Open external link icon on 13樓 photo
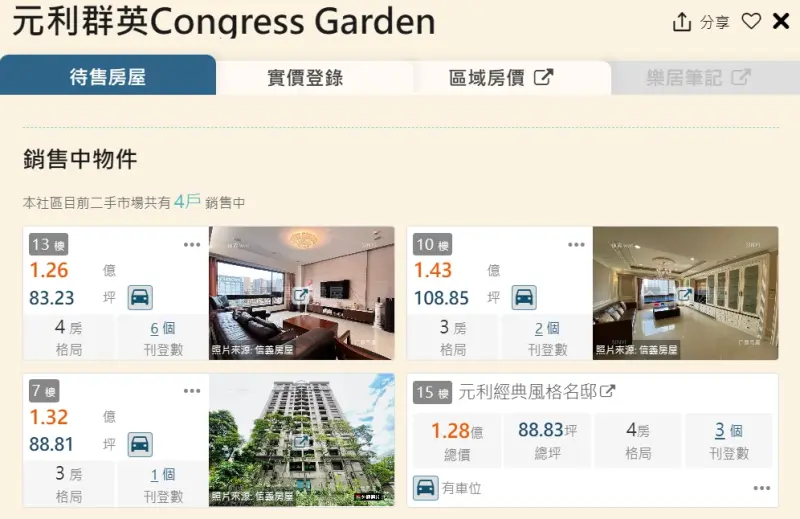800x519 pixels. [x=301, y=294]
